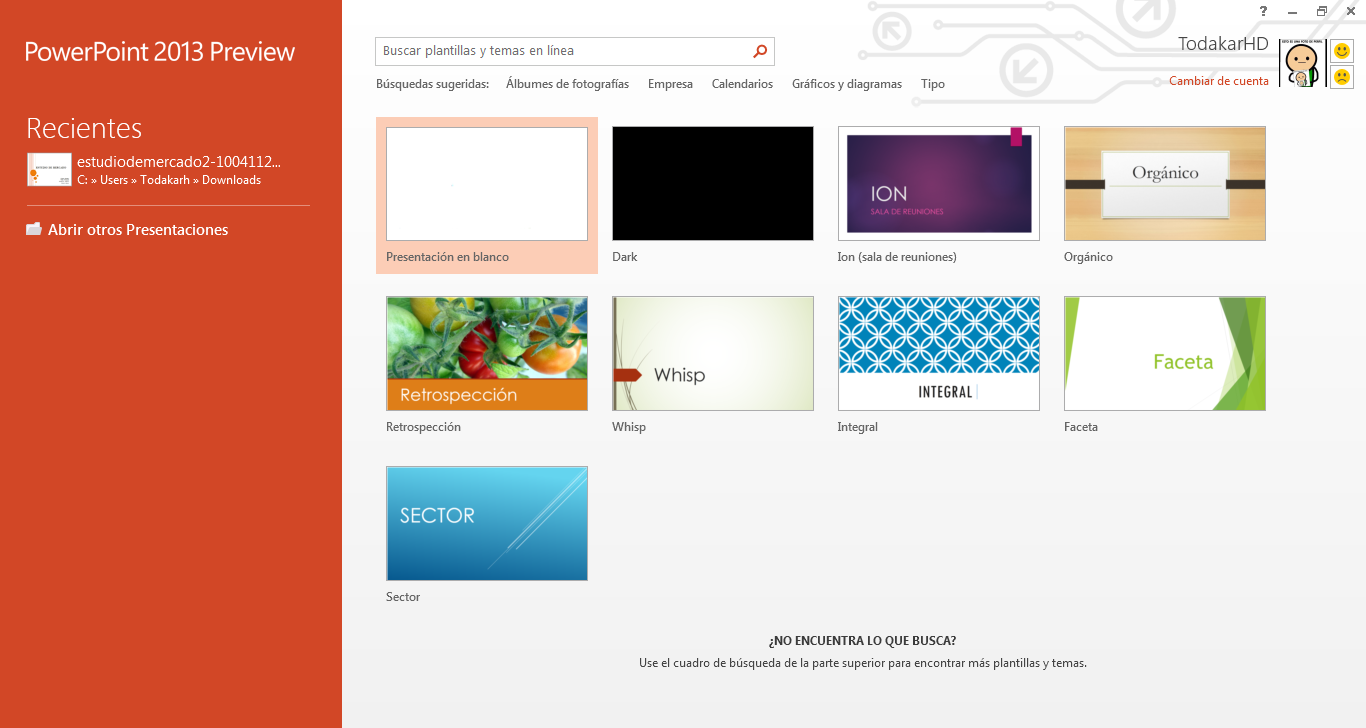
Task: Choose the Empresa suggested search
Action: pyautogui.click(x=670, y=84)
